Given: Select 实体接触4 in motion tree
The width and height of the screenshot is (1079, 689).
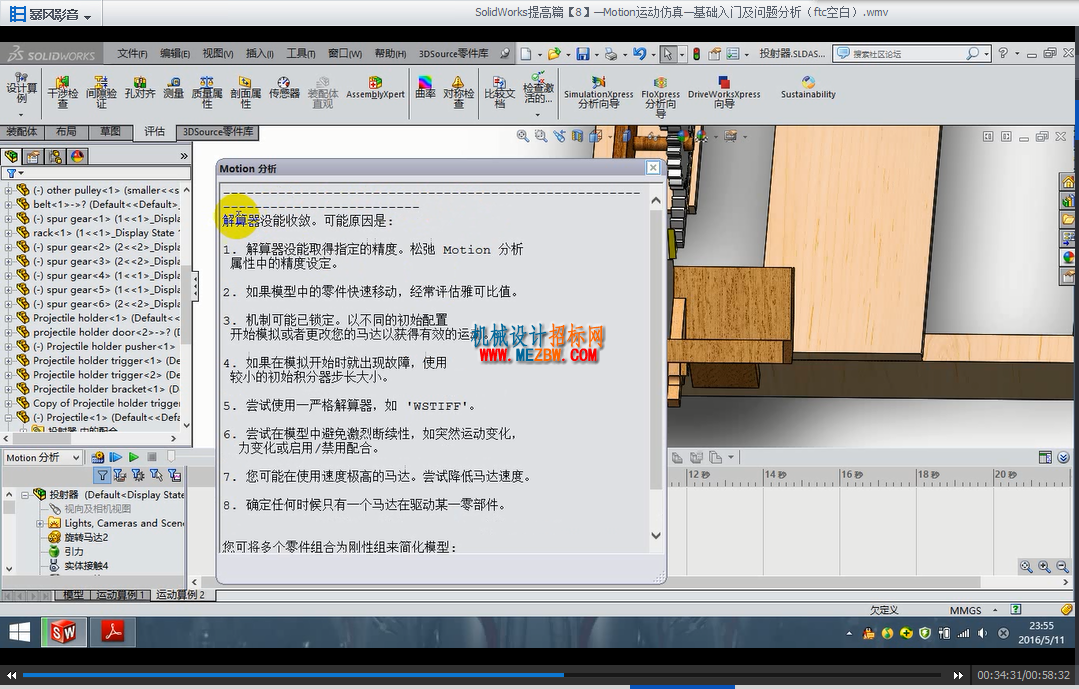Looking at the screenshot, I should coord(86,566).
